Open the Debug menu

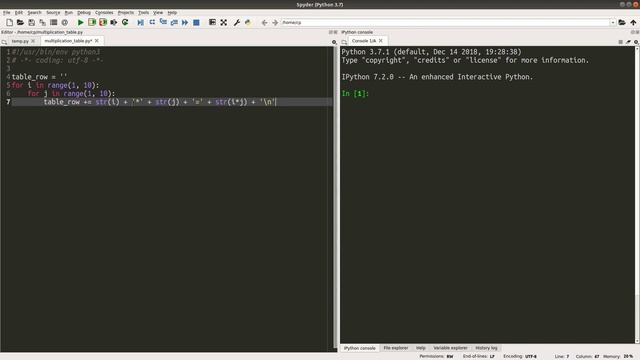point(84,13)
